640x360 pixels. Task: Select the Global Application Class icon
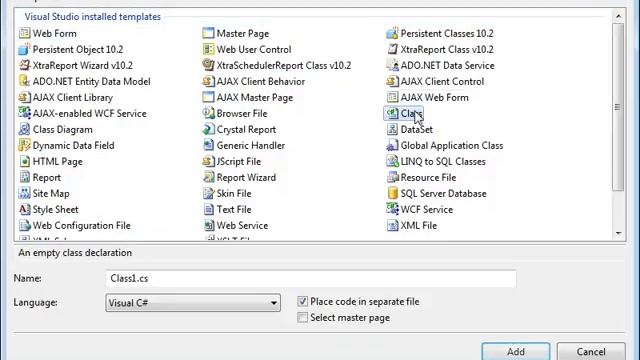(392, 145)
